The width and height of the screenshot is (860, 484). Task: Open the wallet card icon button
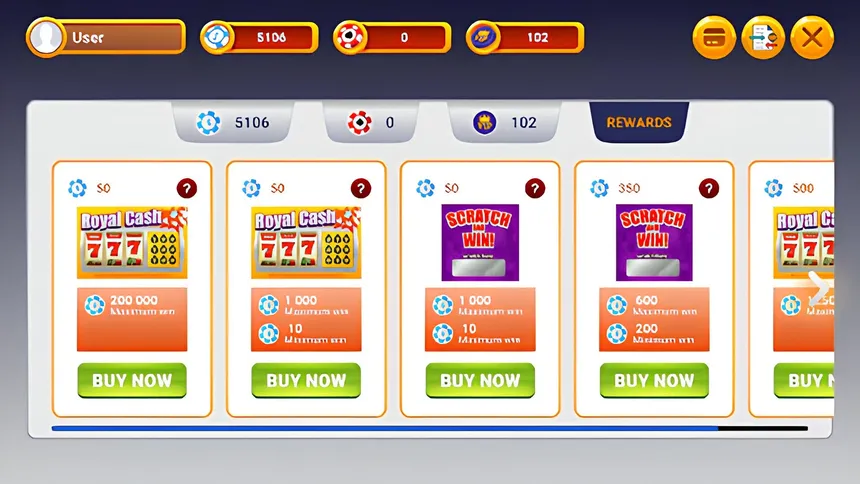coord(714,37)
